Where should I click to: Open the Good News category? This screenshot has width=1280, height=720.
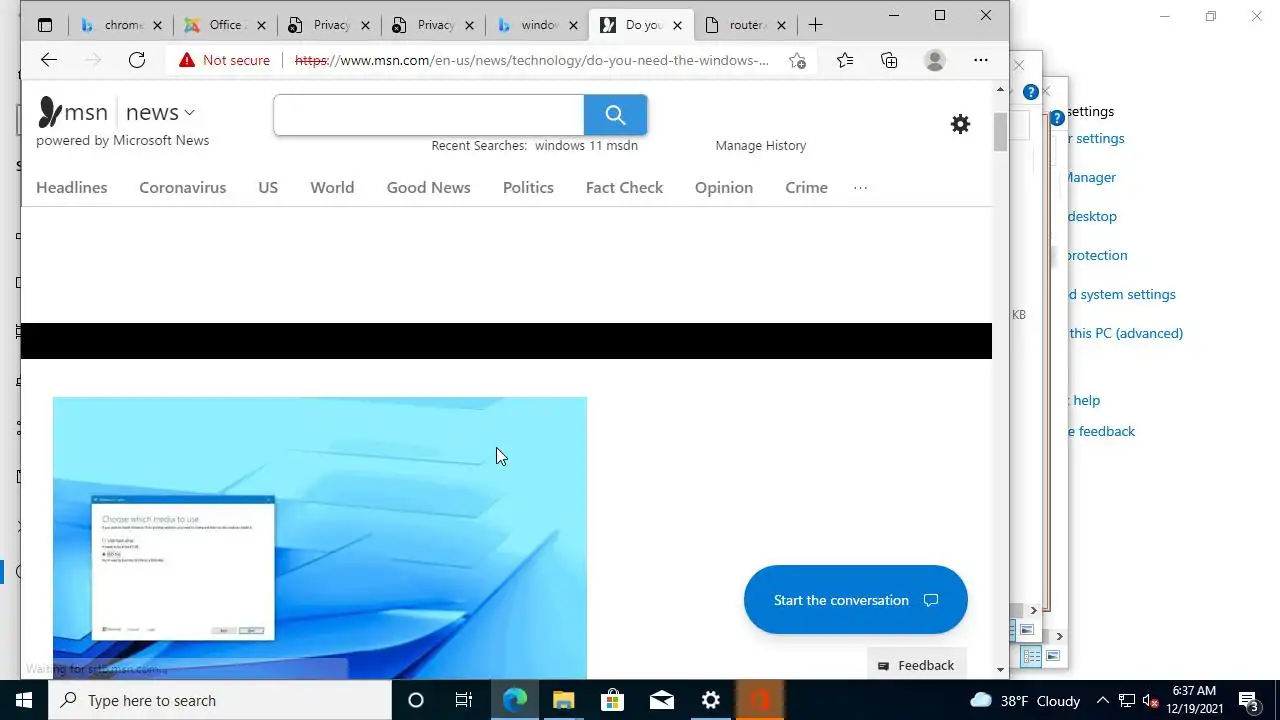click(428, 188)
